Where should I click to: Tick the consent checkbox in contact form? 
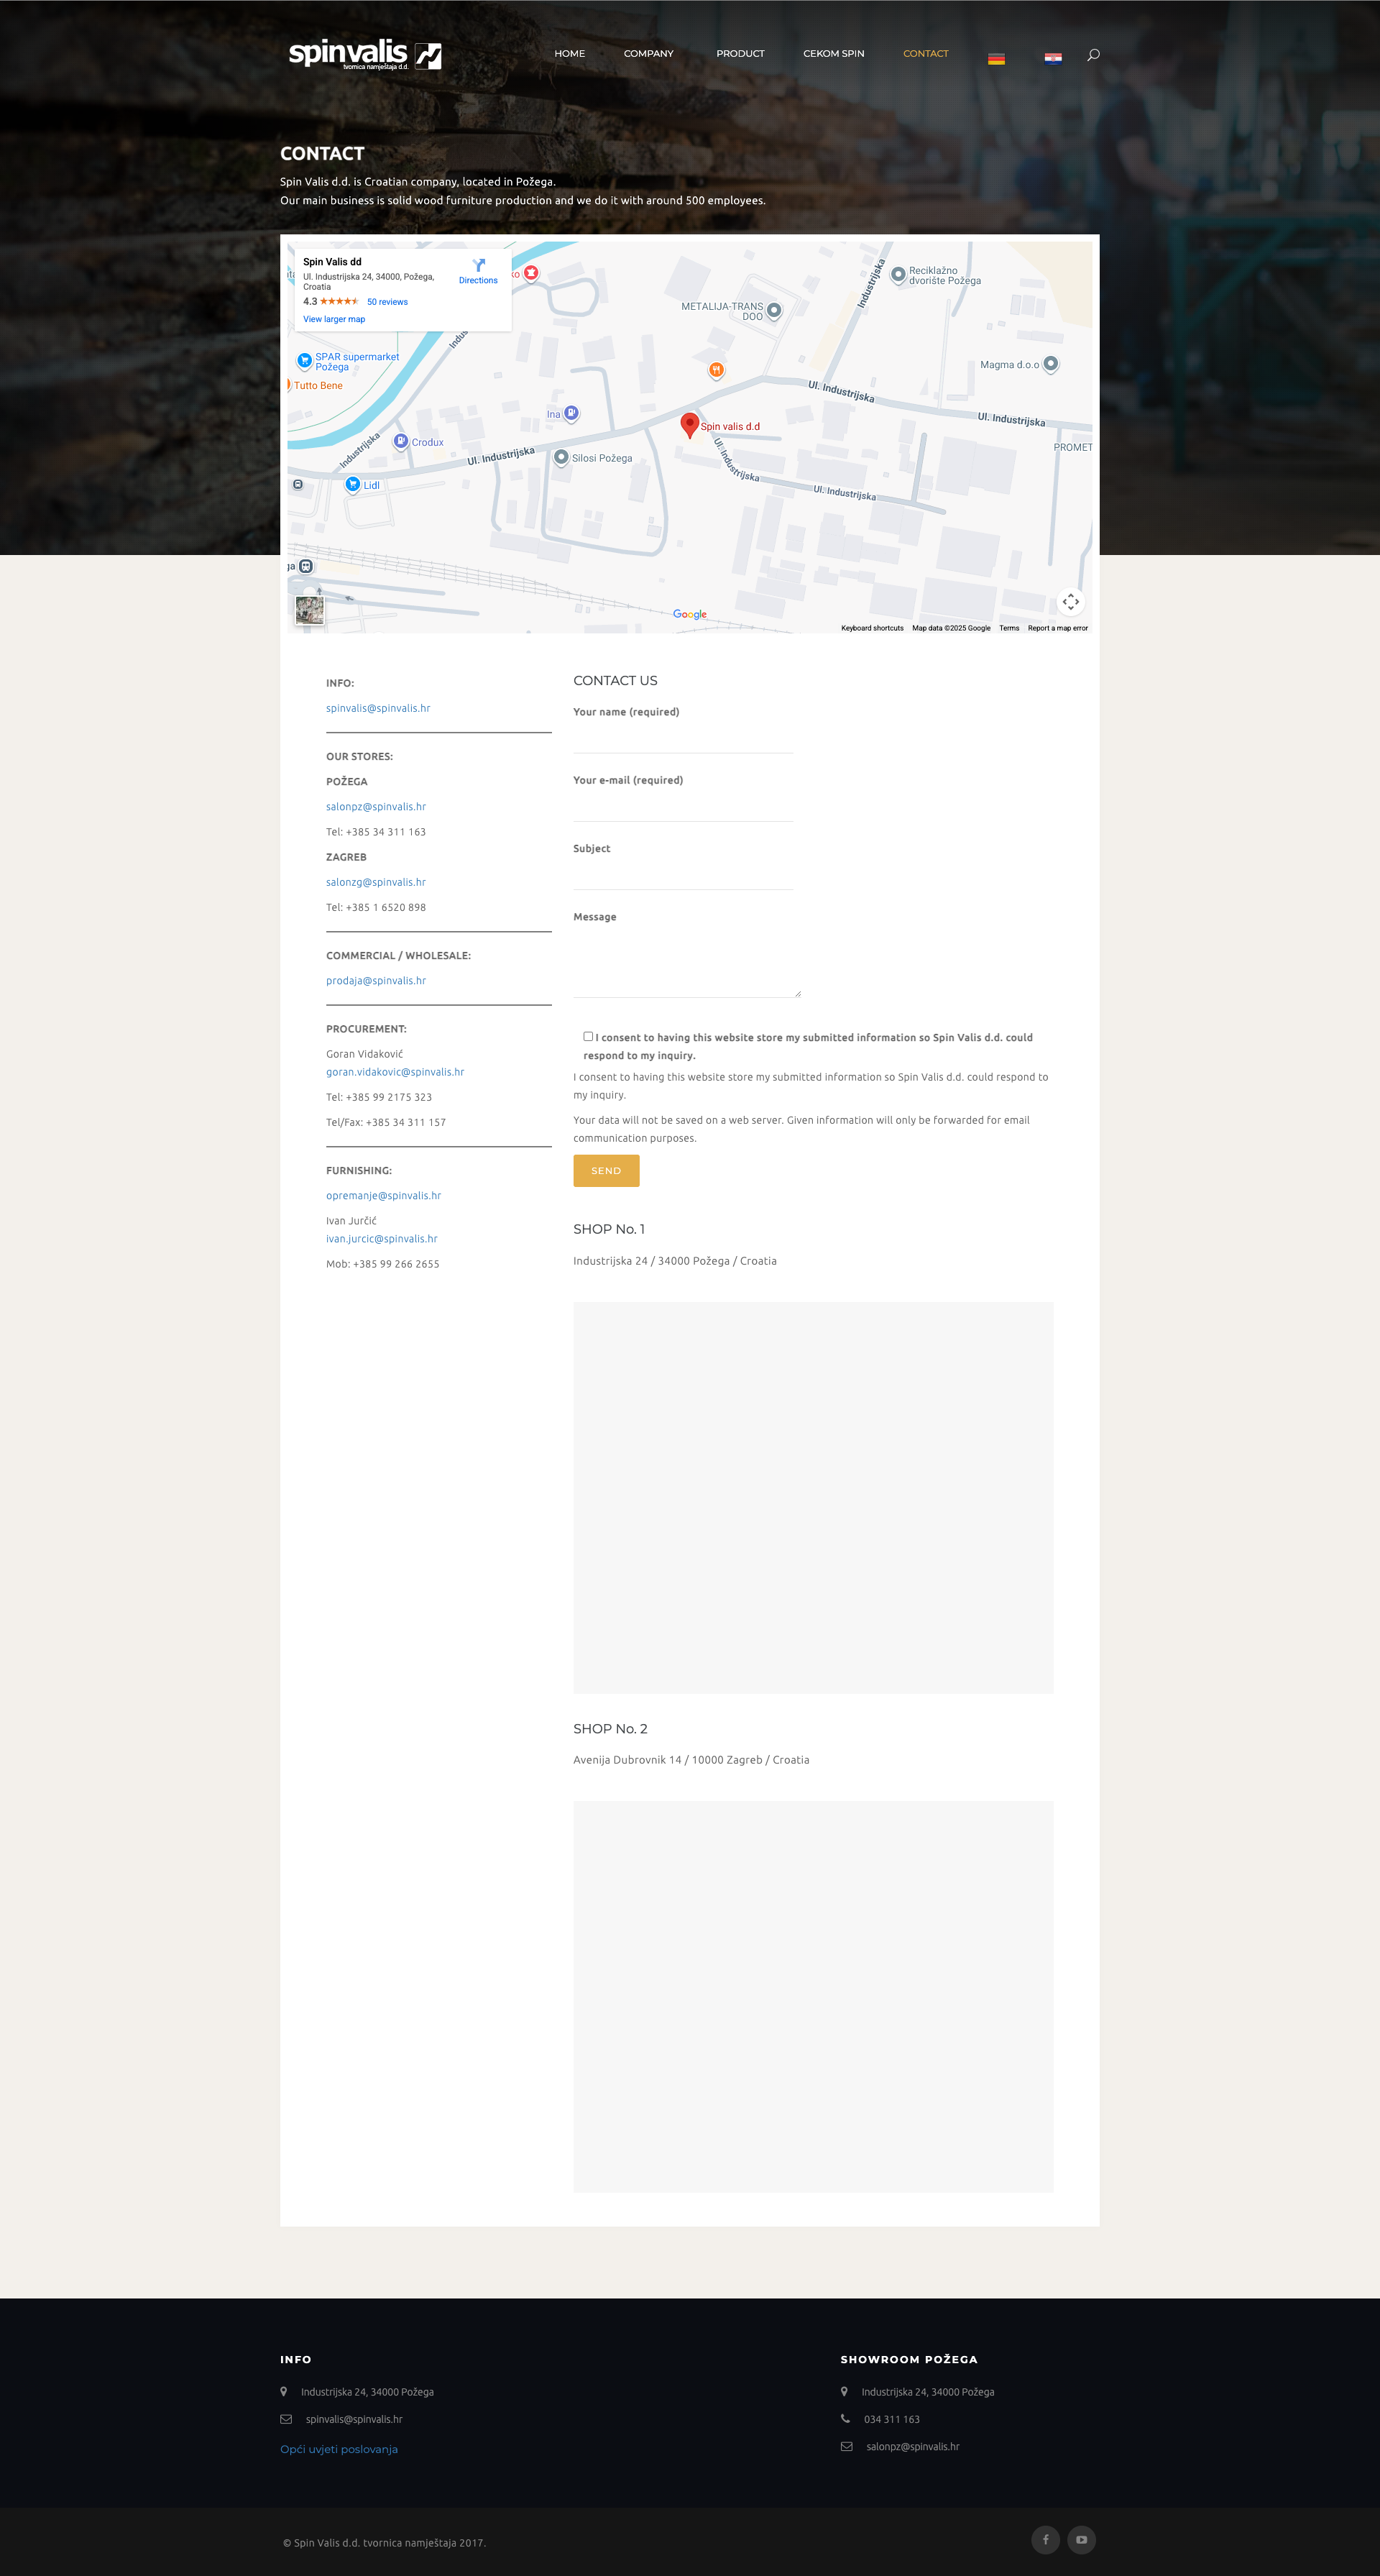[x=588, y=1036]
